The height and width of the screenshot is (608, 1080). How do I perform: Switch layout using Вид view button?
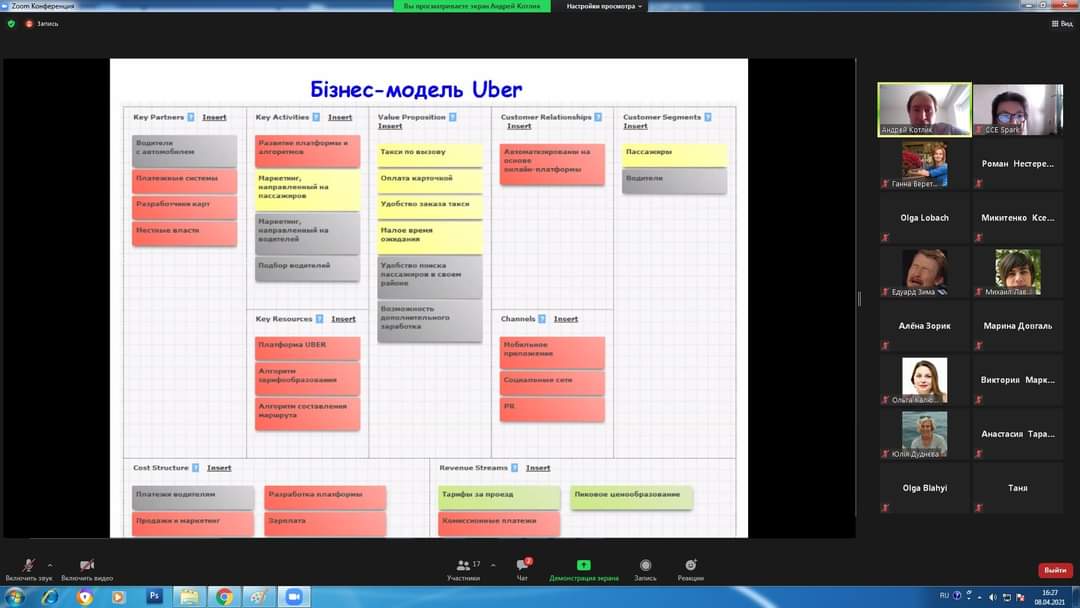pyautogui.click(x=1062, y=23)
